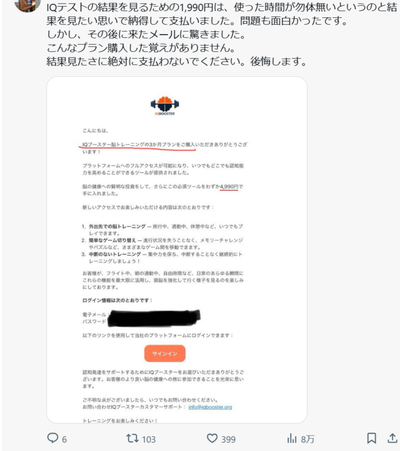Click the orange サインイン button

pos(165,353)
